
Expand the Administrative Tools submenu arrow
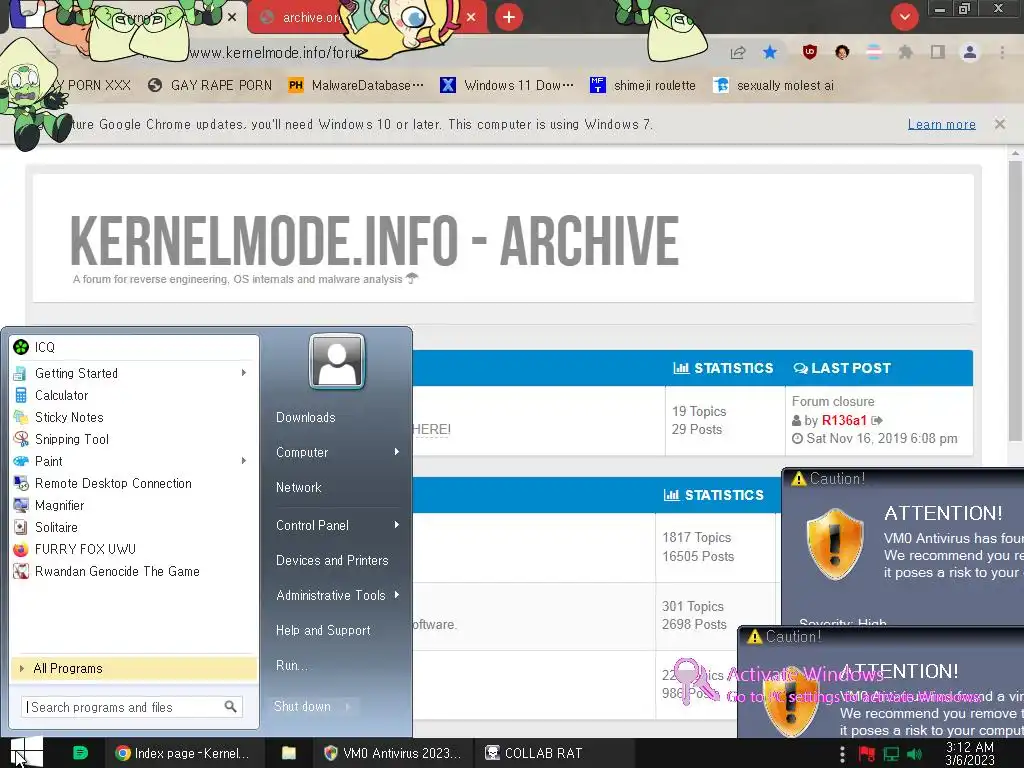pos(396,595)
